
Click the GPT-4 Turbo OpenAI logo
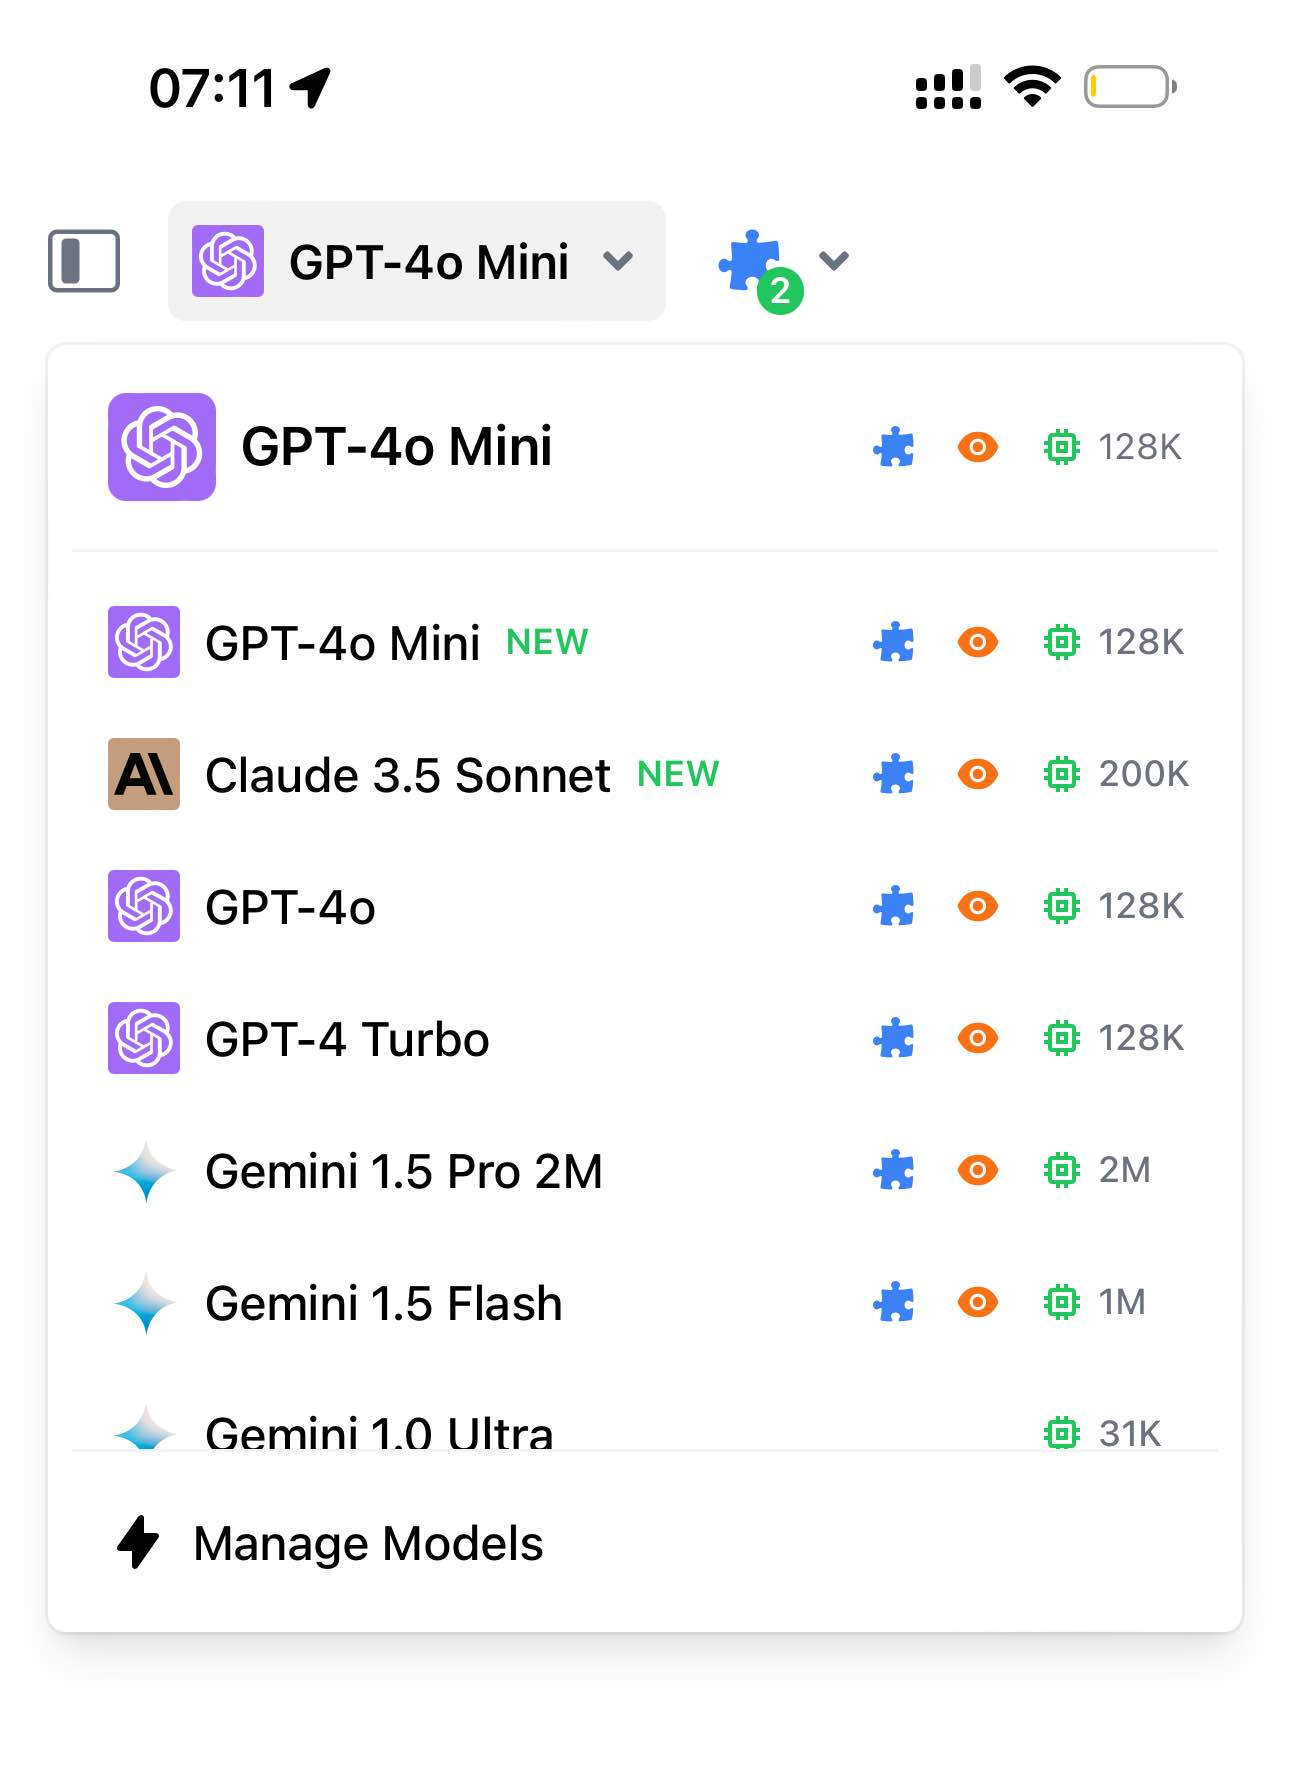(144, 1038)
